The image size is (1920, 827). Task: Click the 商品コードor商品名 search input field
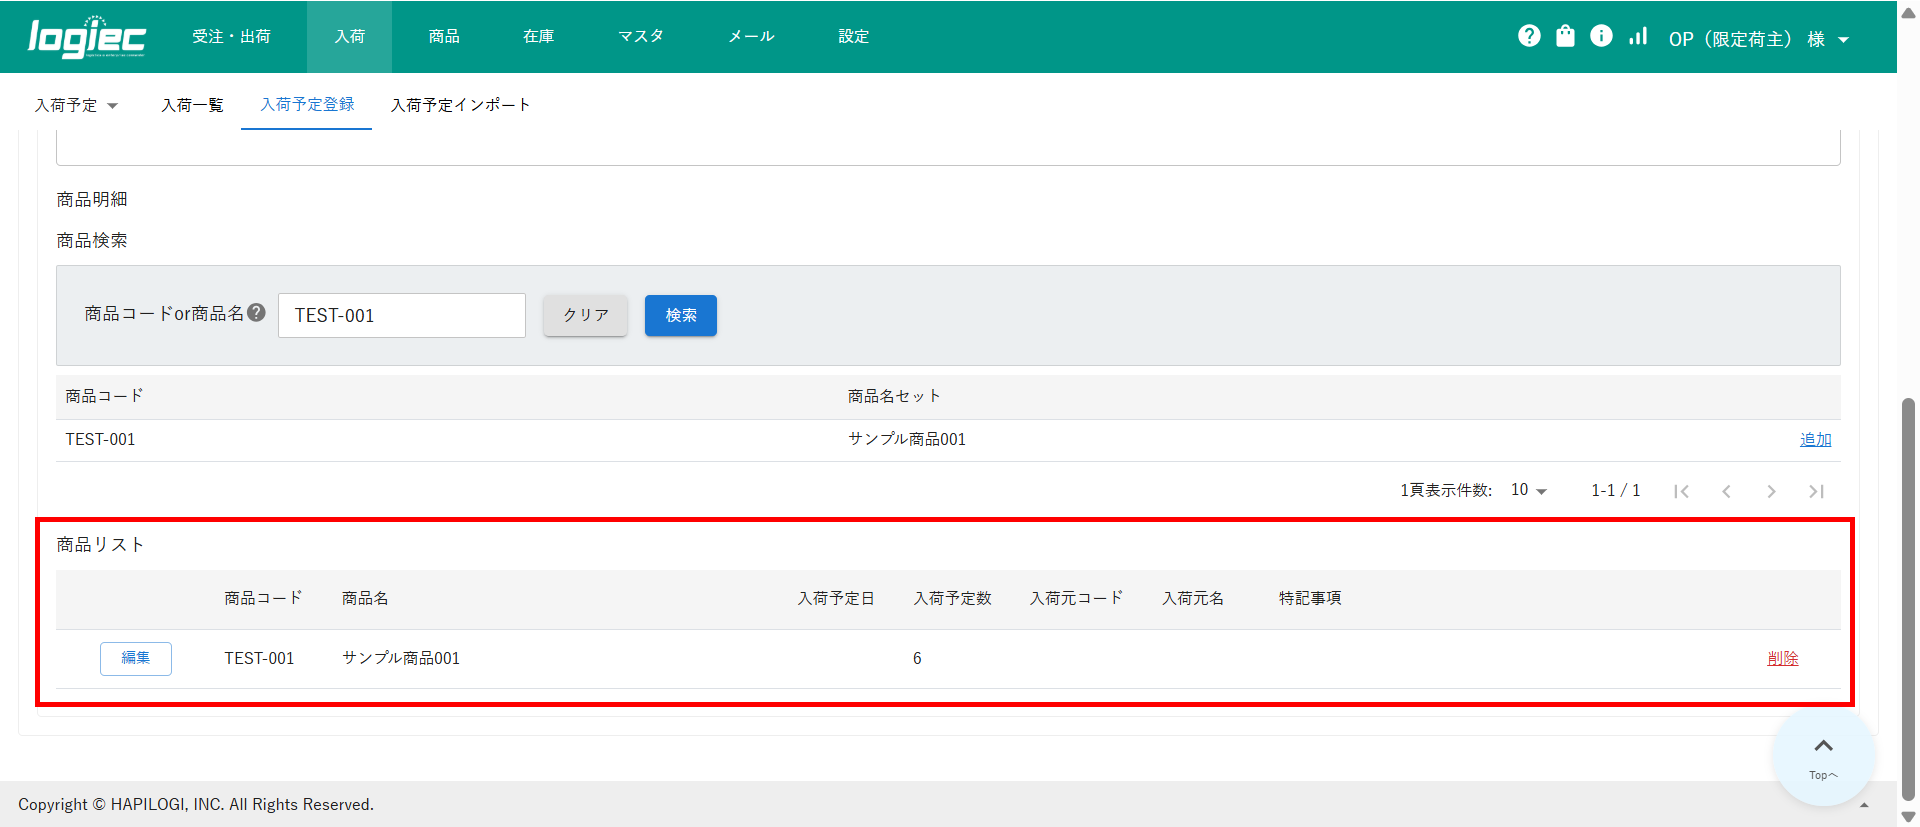click(x=401, y=315)
